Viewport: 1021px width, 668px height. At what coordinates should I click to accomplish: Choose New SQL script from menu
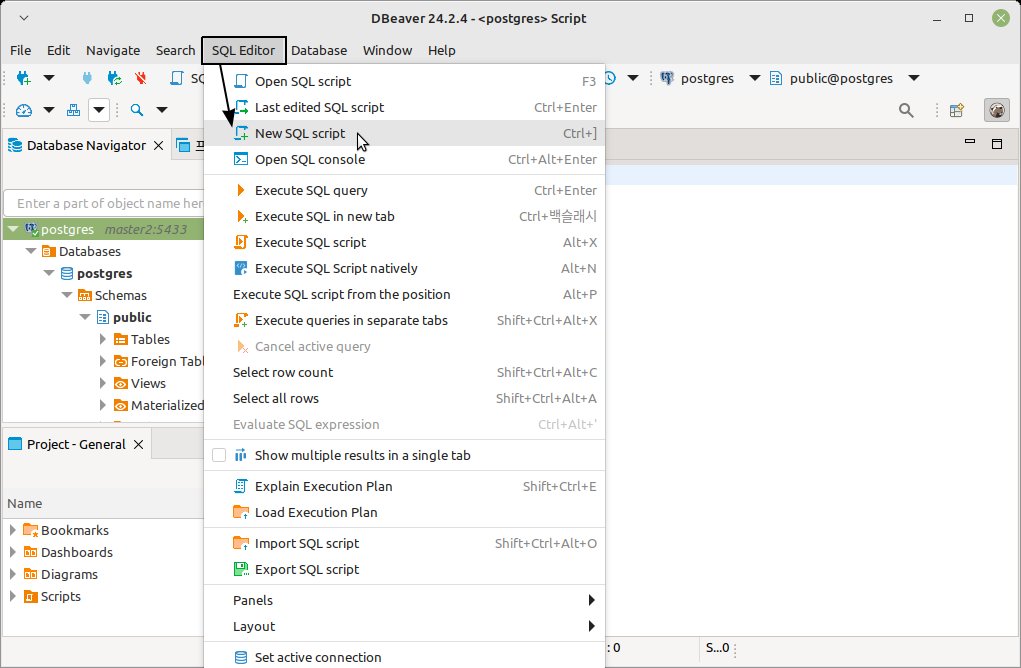click(300, 133)
